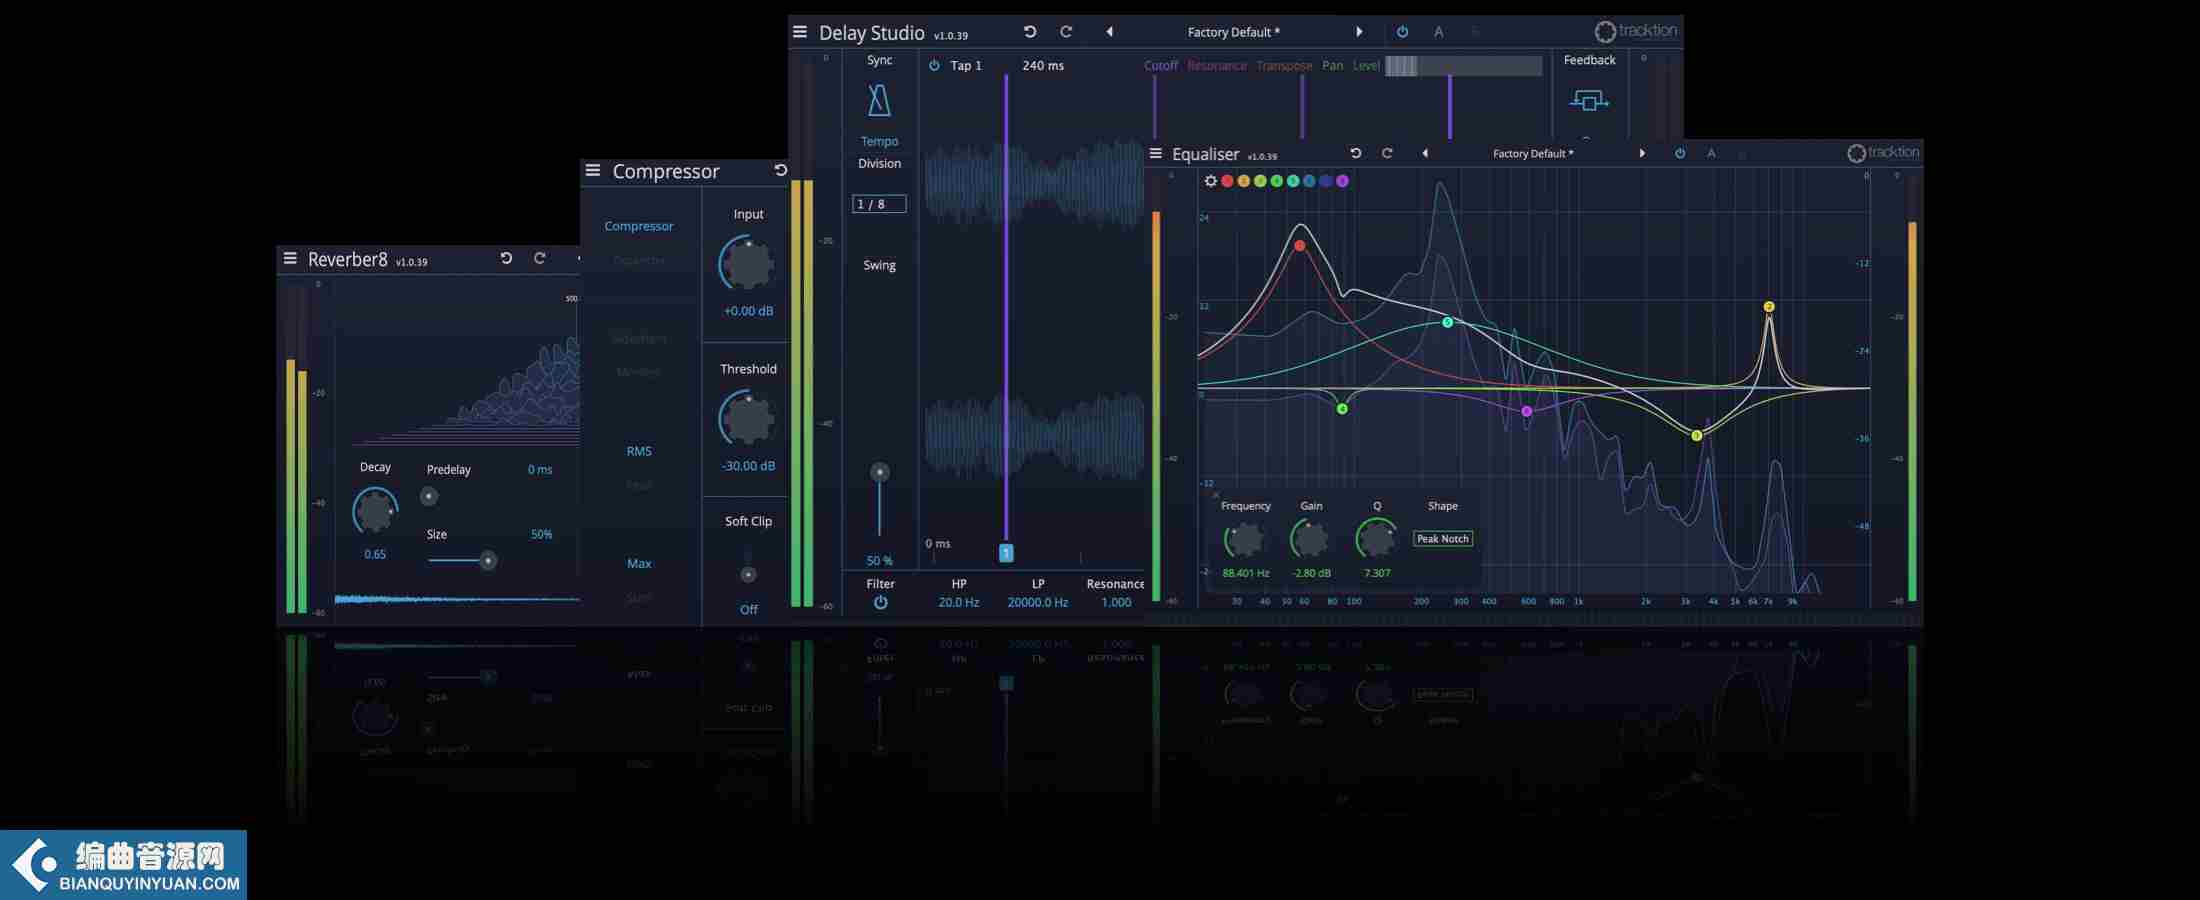Click the Equaliser Gain knob
This screenshot has height=900, width=2200.
tap(1310, 539)
